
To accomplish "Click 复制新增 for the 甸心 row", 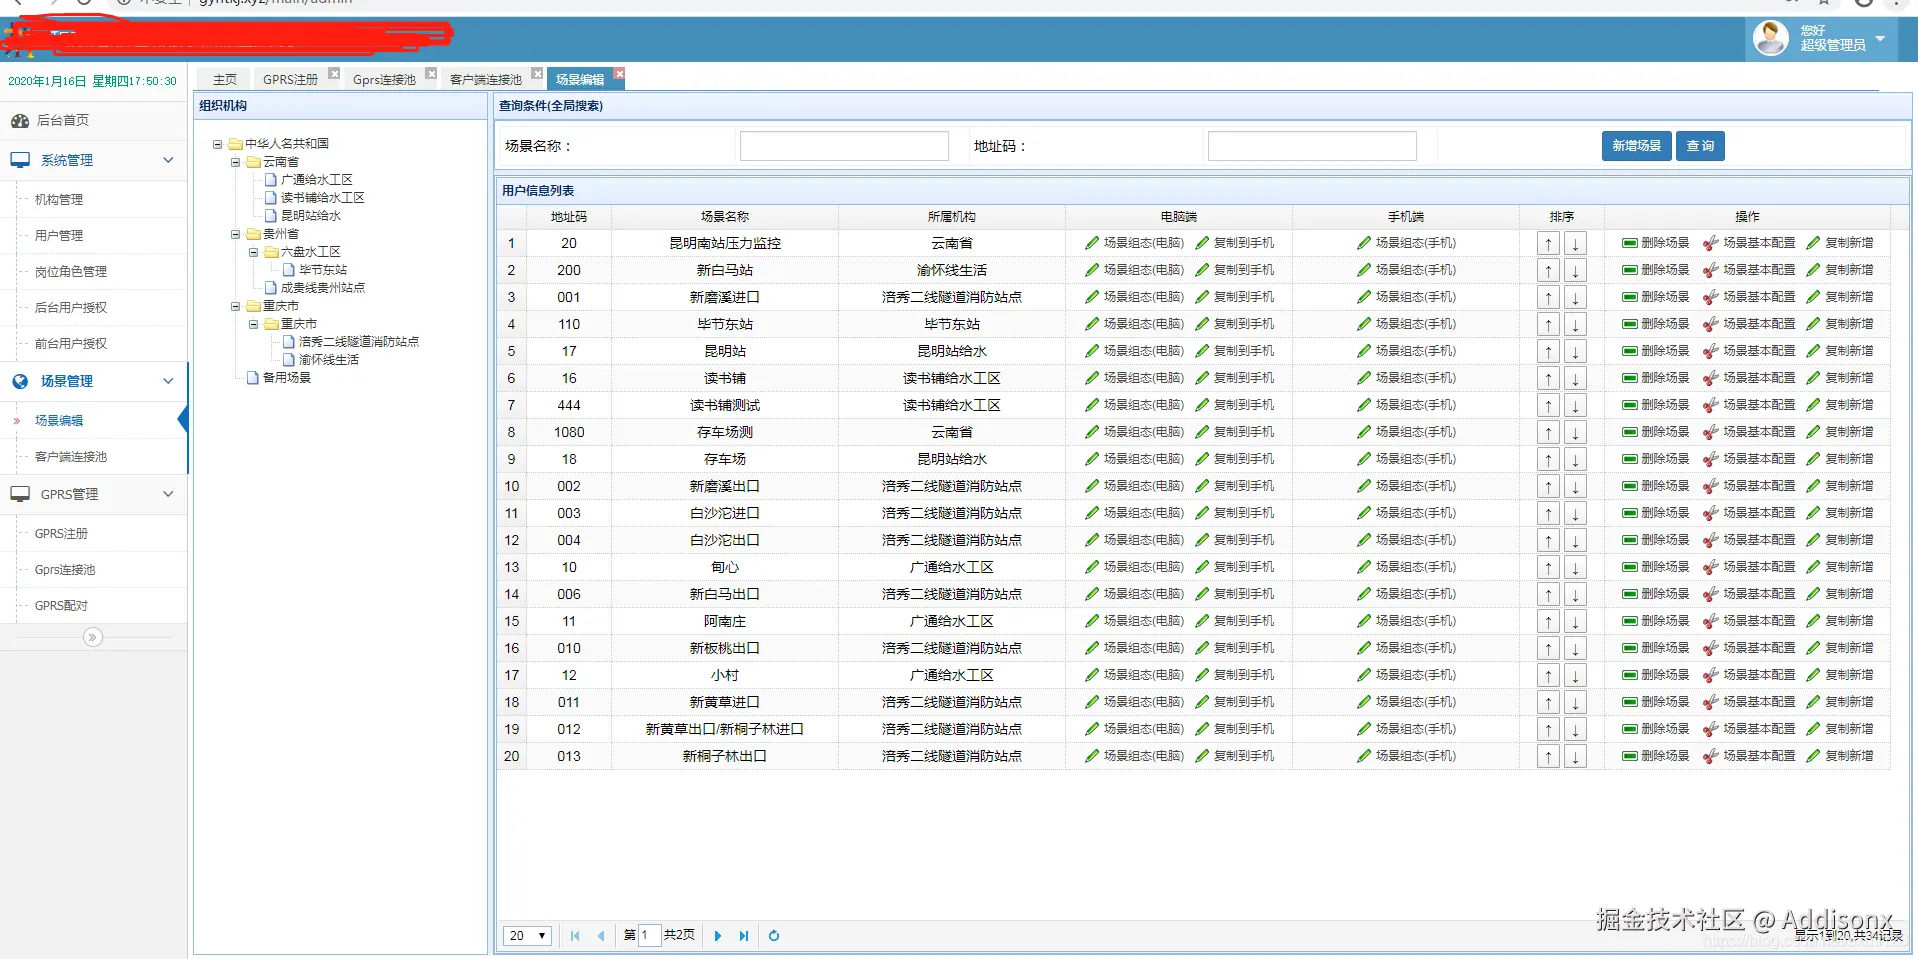I will (x=1840, y=567).
